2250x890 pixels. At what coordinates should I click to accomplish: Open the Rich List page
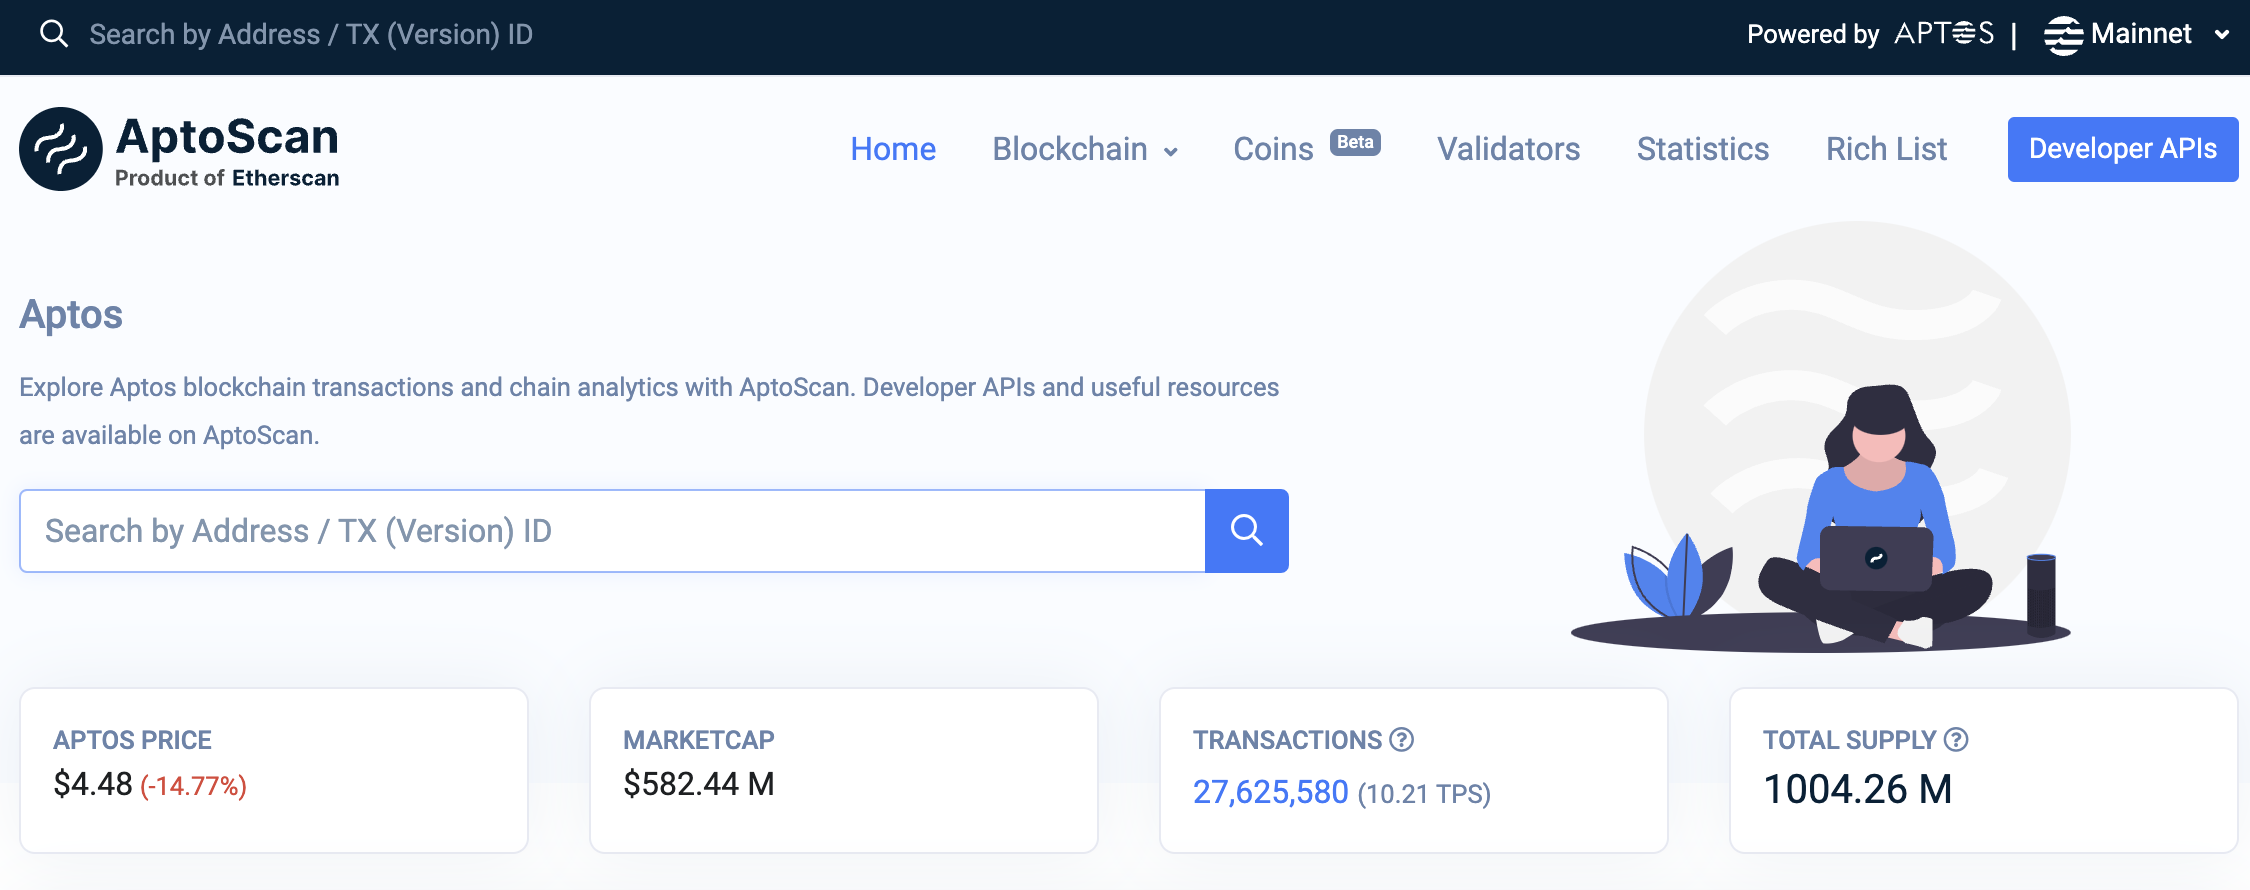[x=1886, y=149]
